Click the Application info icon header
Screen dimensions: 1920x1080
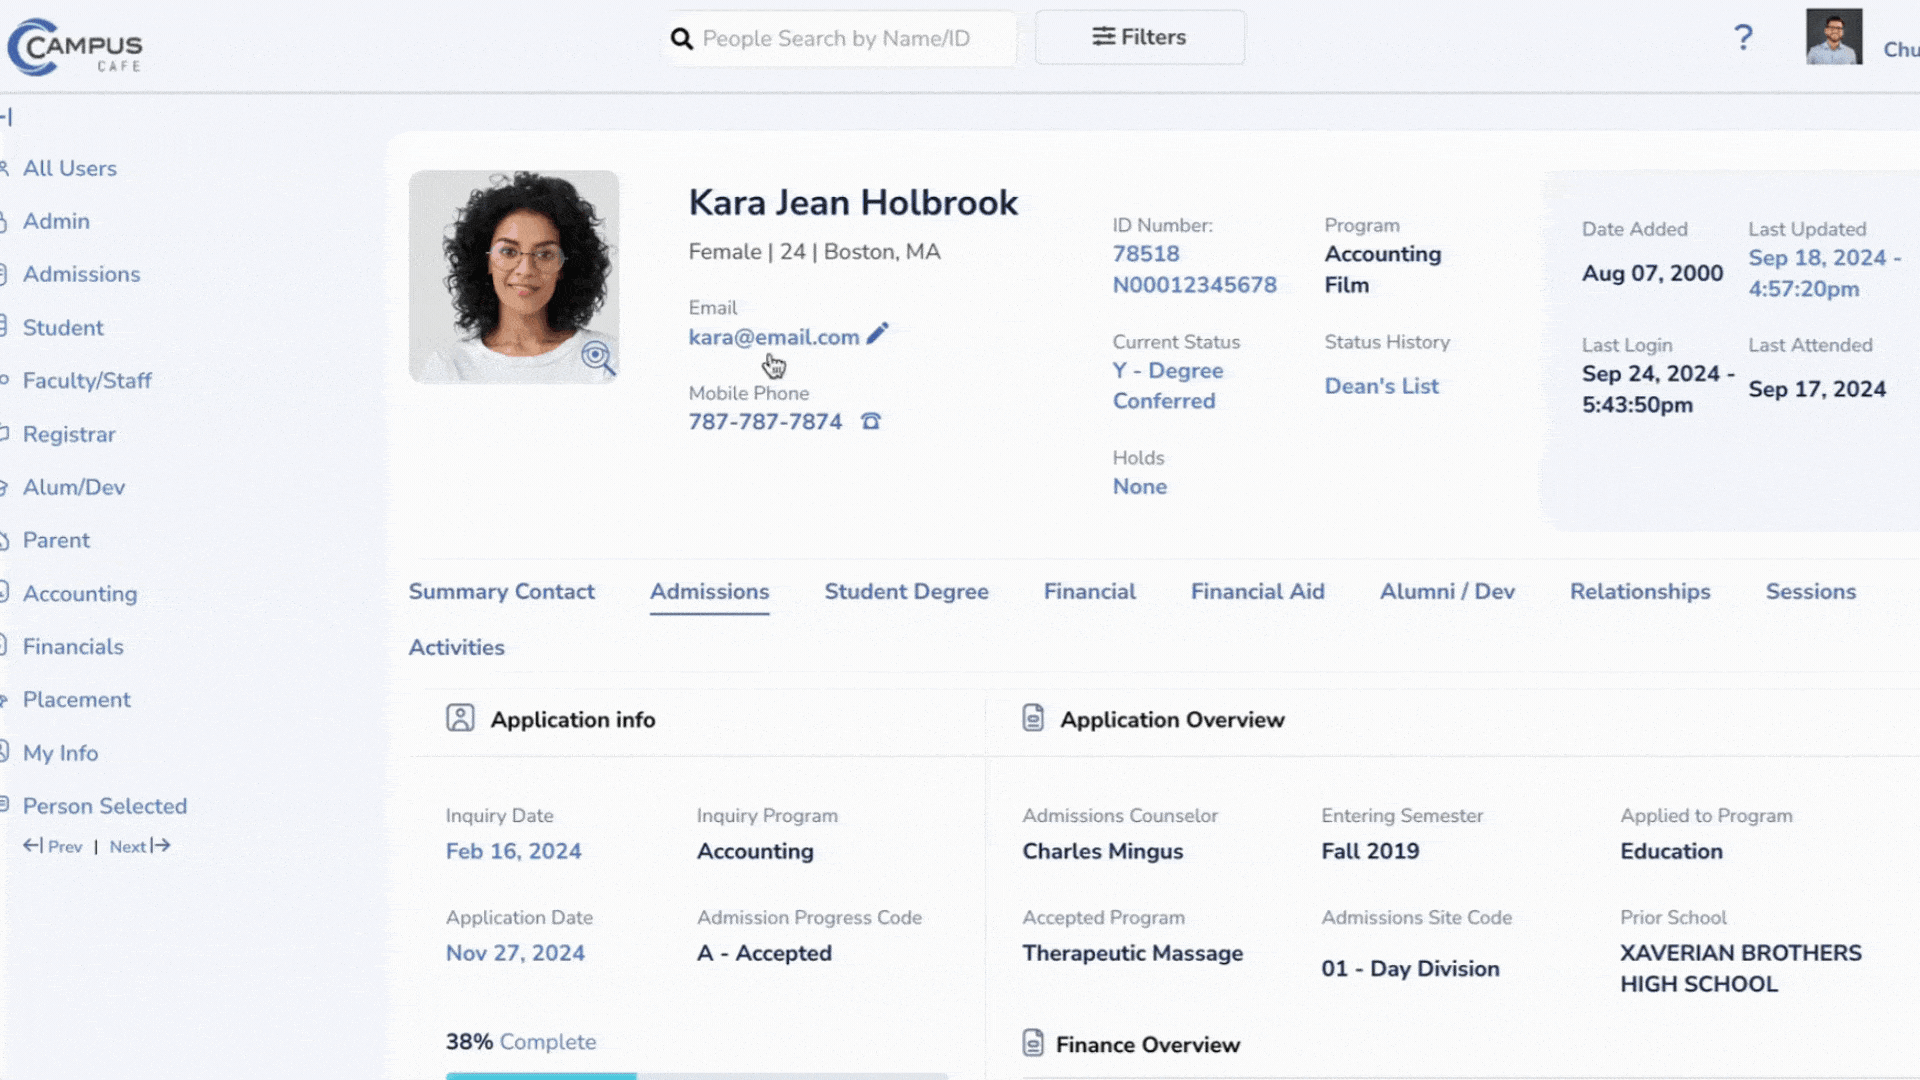tap(461, 718)
